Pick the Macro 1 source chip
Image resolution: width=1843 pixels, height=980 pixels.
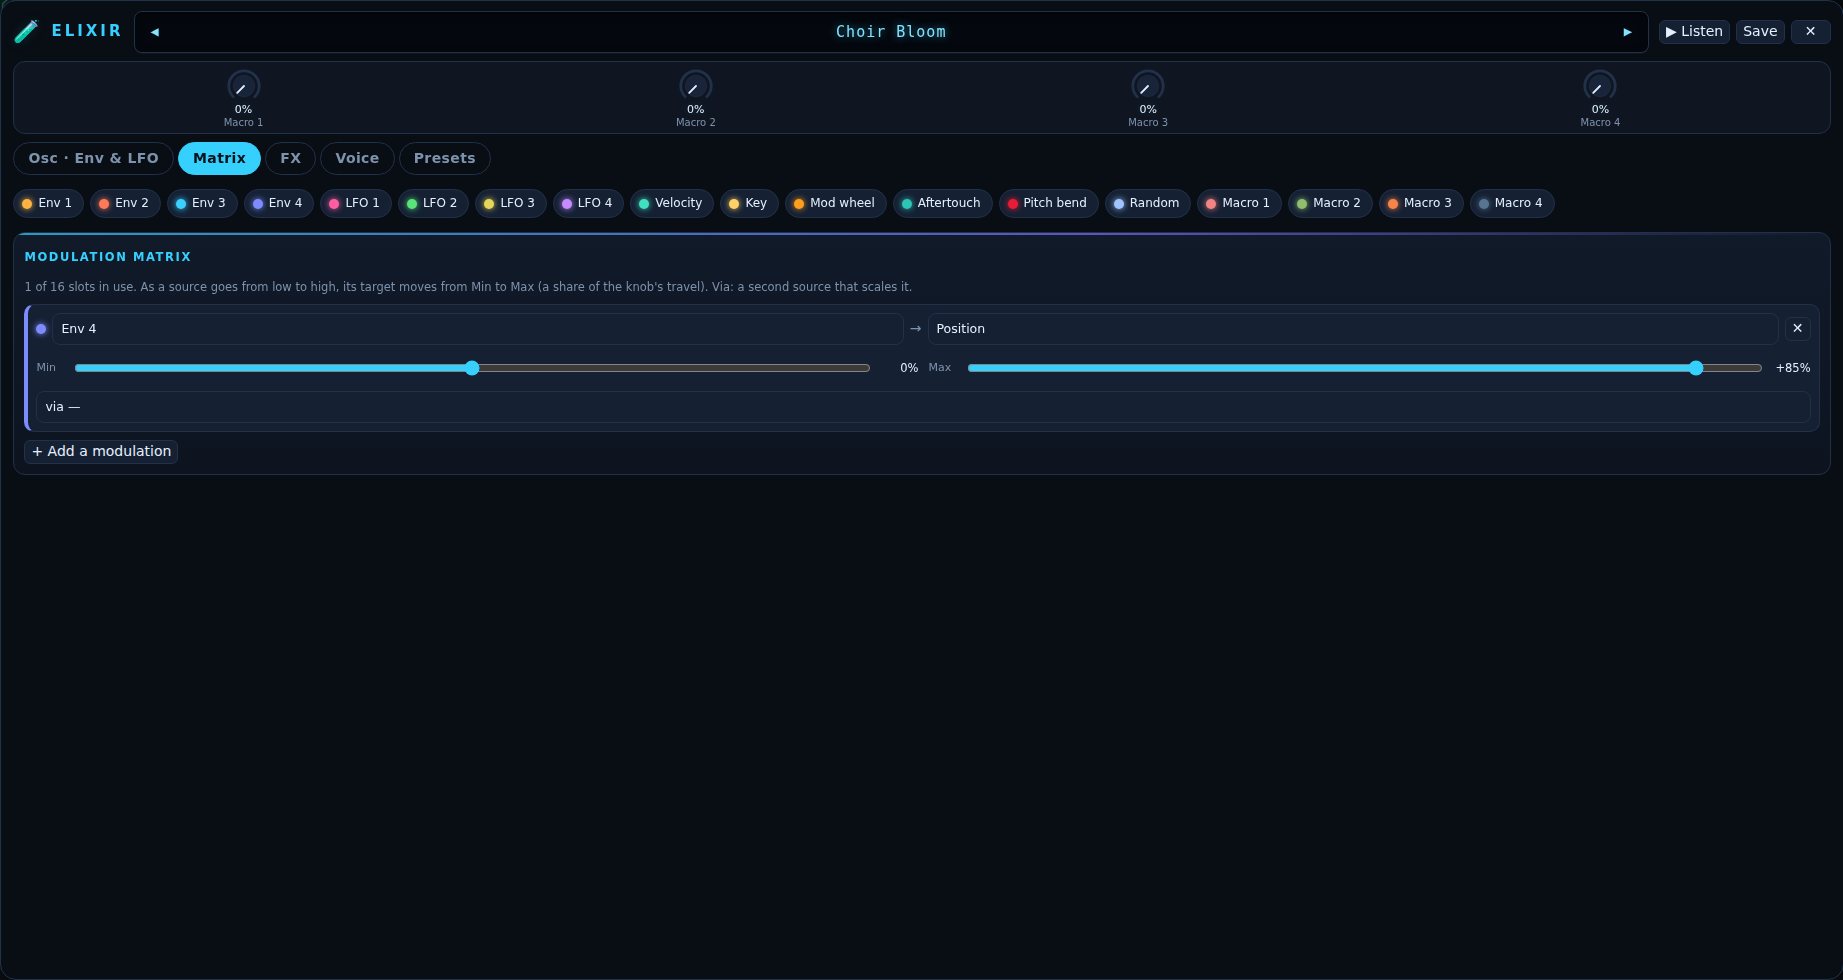click(x=1239, y=203)
